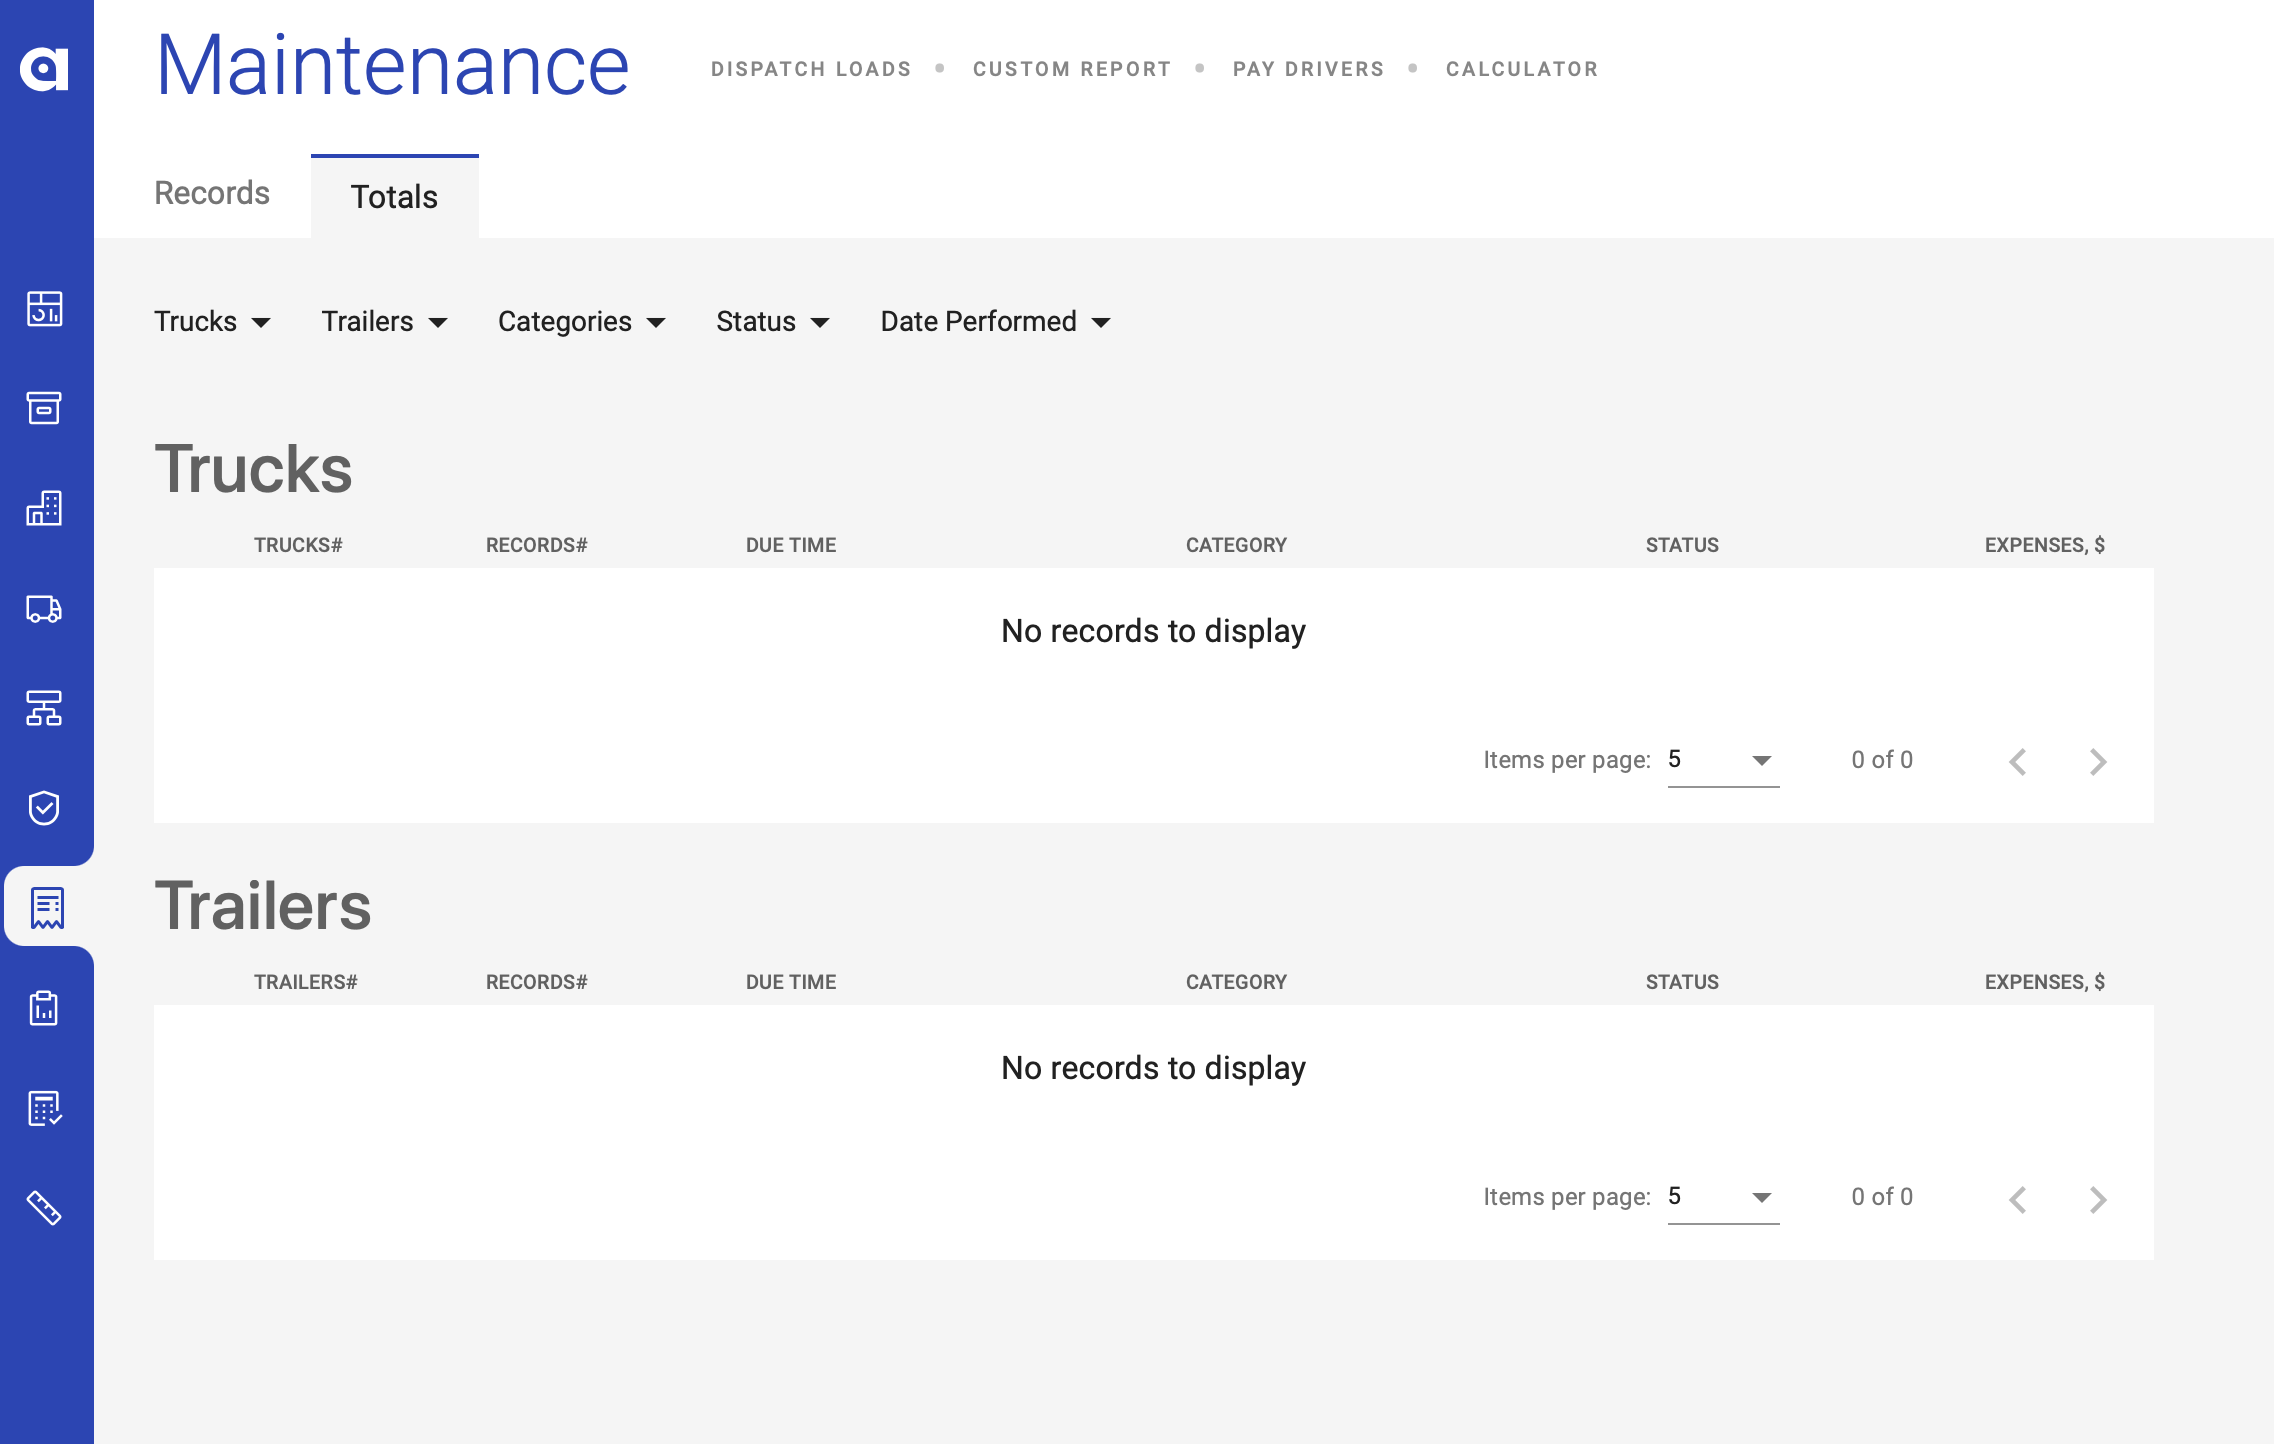Go to Dispatch Loads link
The height and width of the screenshot is (1444, 2274).
811,69
